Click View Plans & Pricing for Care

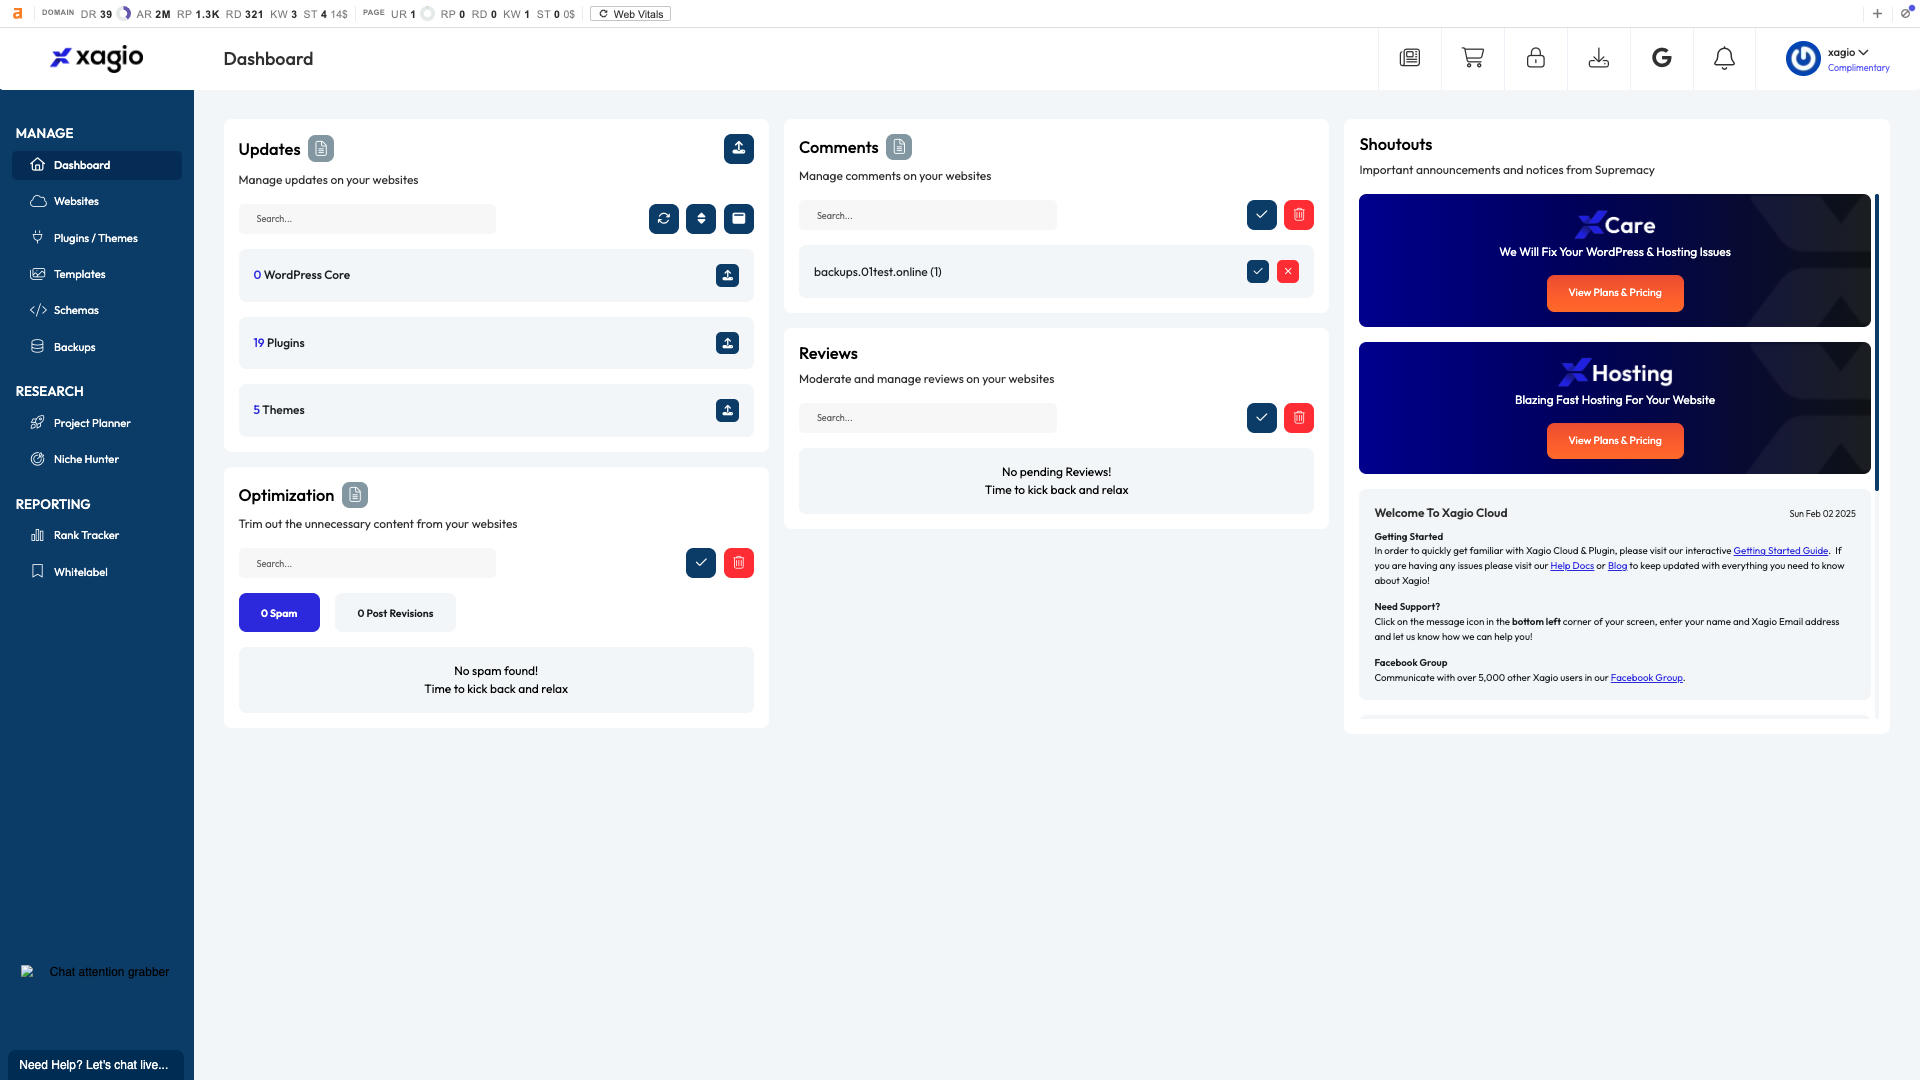coord(1614,293)
